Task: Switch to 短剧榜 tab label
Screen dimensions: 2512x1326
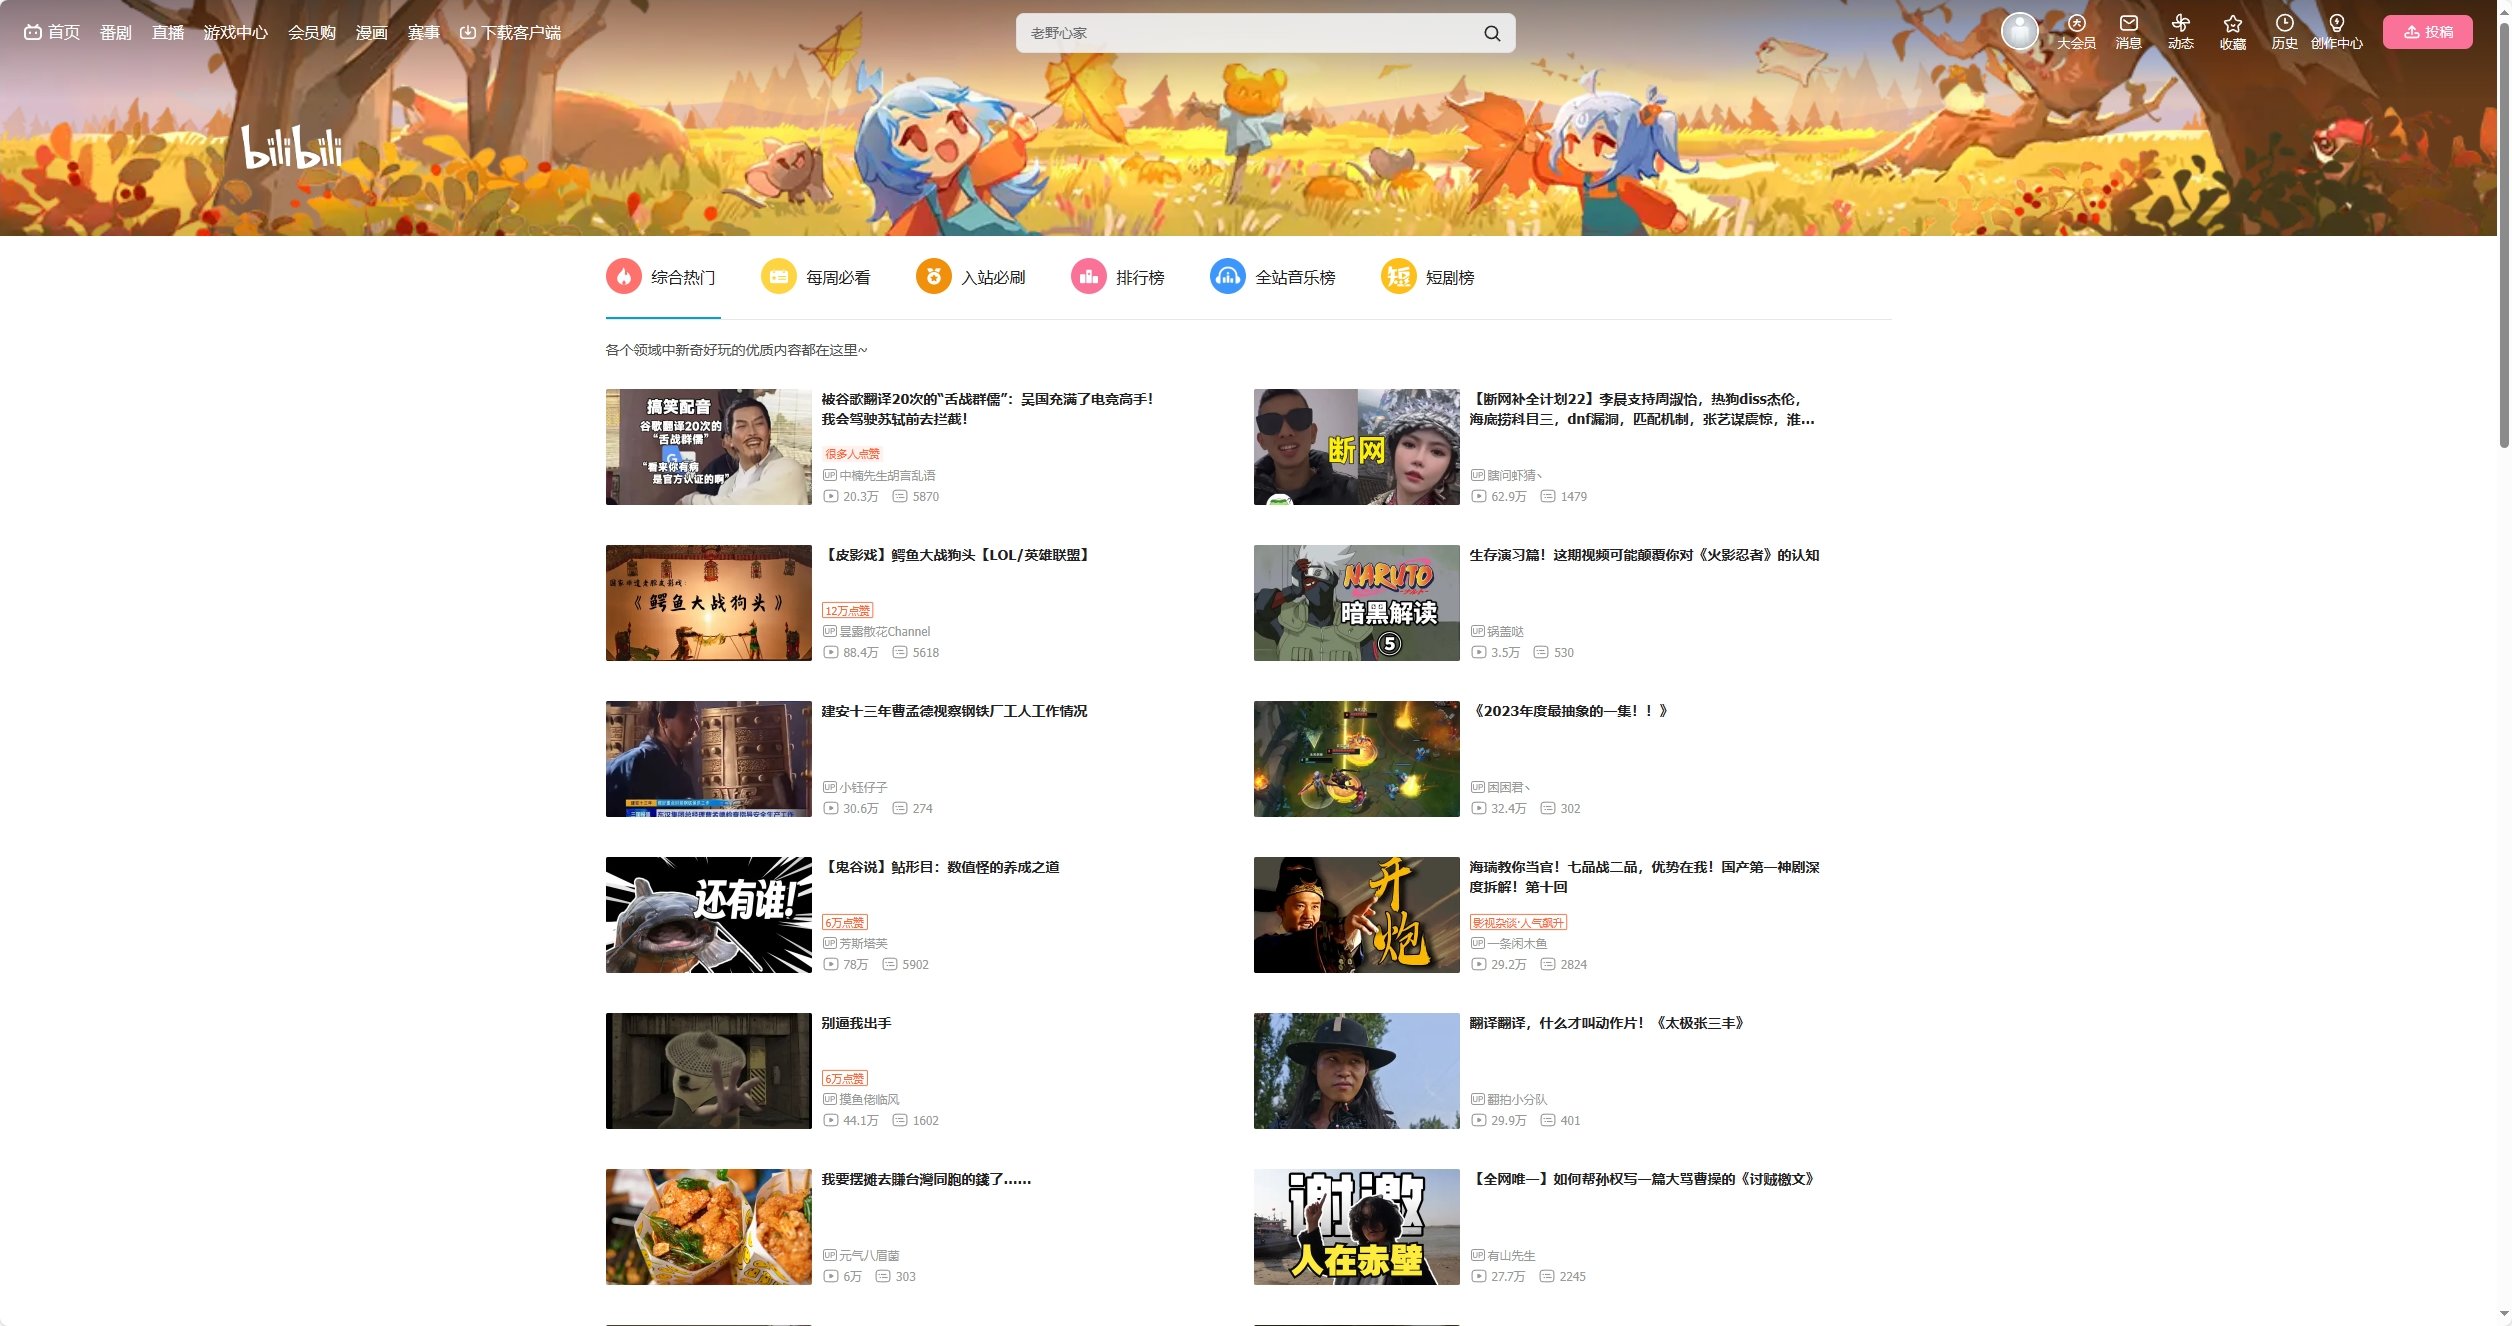Action: pyautogui.click(x=1450, y=277)
